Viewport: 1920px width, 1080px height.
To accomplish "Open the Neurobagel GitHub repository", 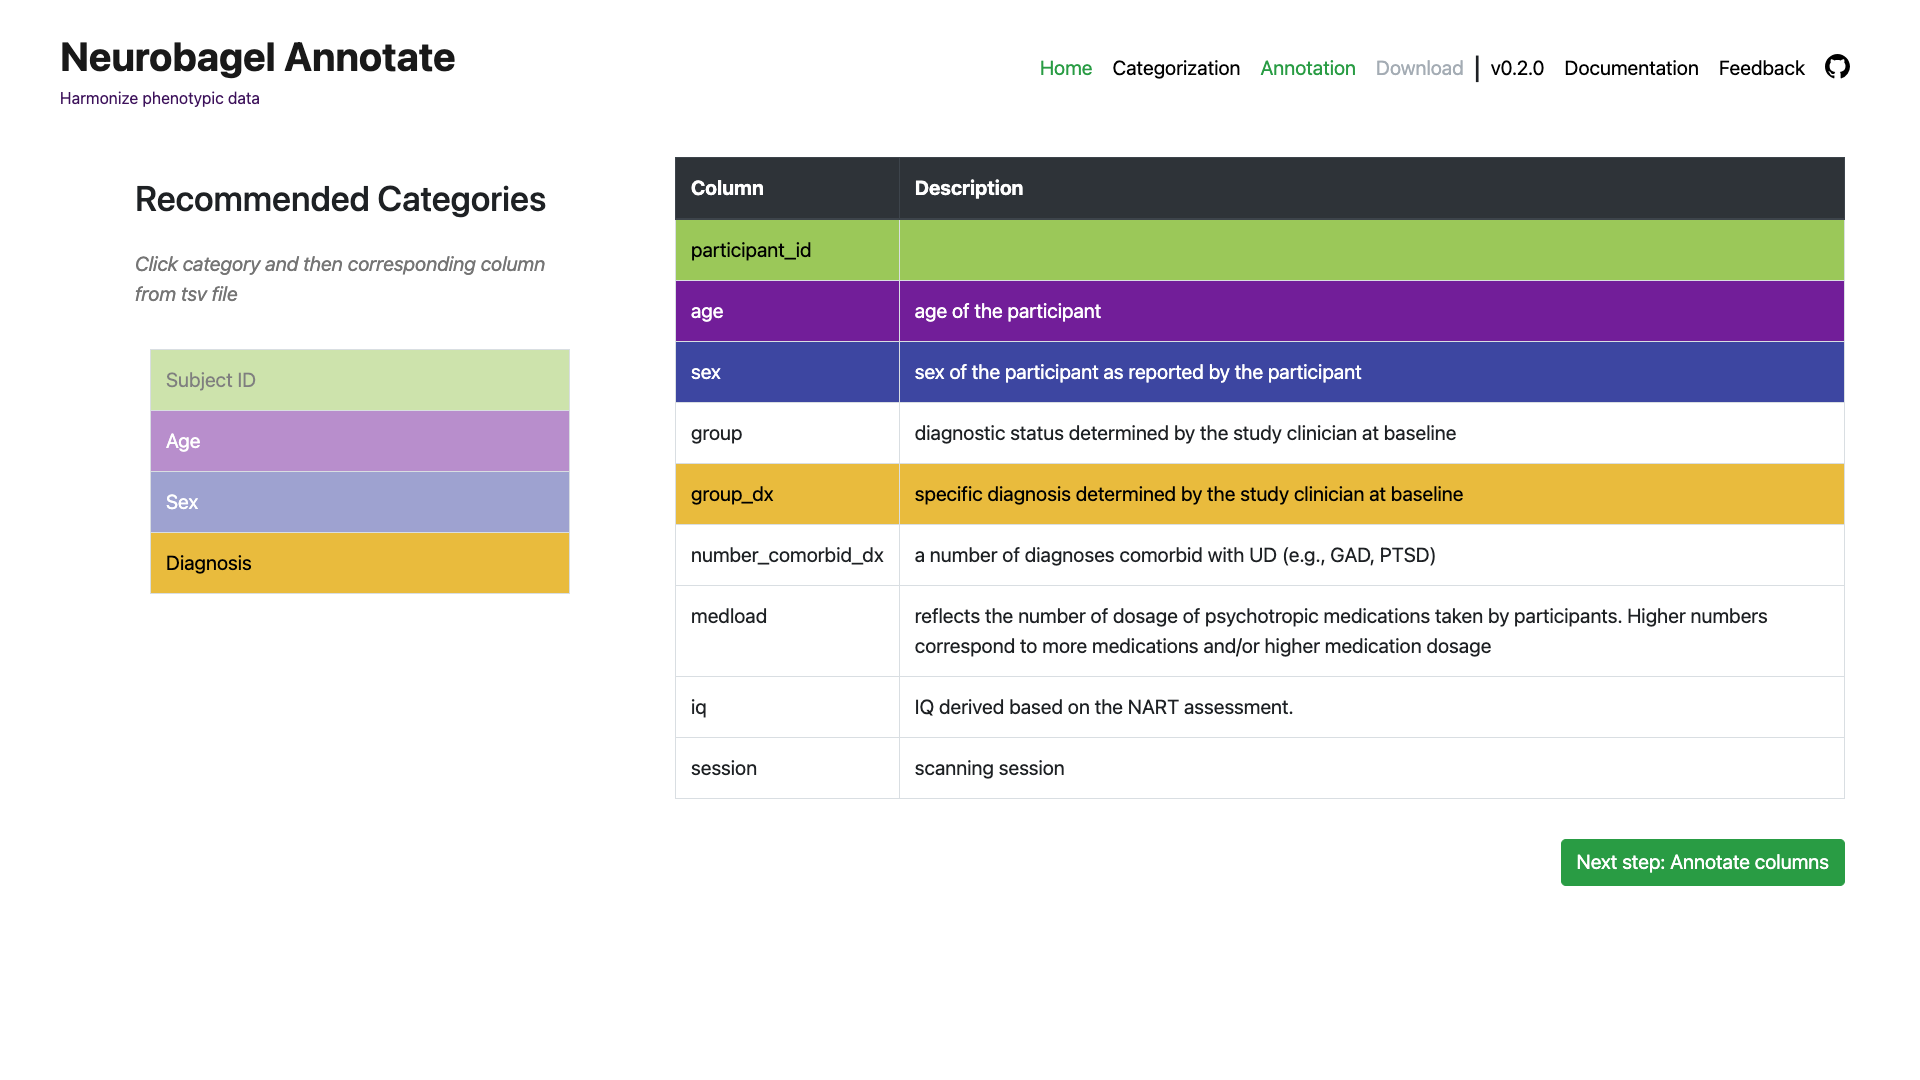I will 1838,67.
